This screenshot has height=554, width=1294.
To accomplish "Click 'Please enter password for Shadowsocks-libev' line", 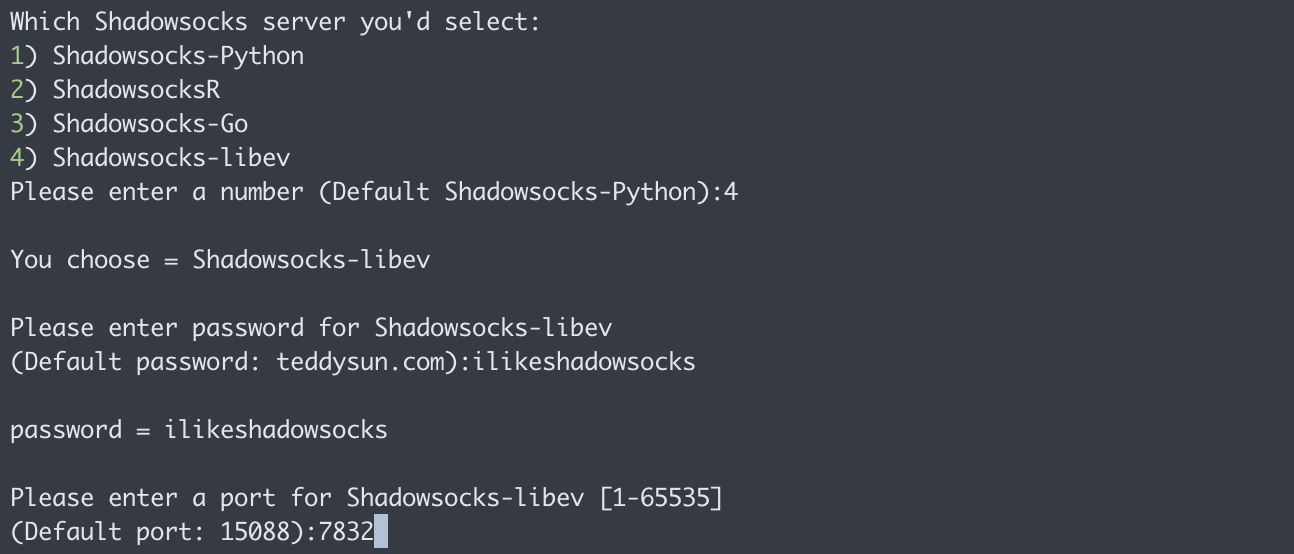I will tap(311, 328).
